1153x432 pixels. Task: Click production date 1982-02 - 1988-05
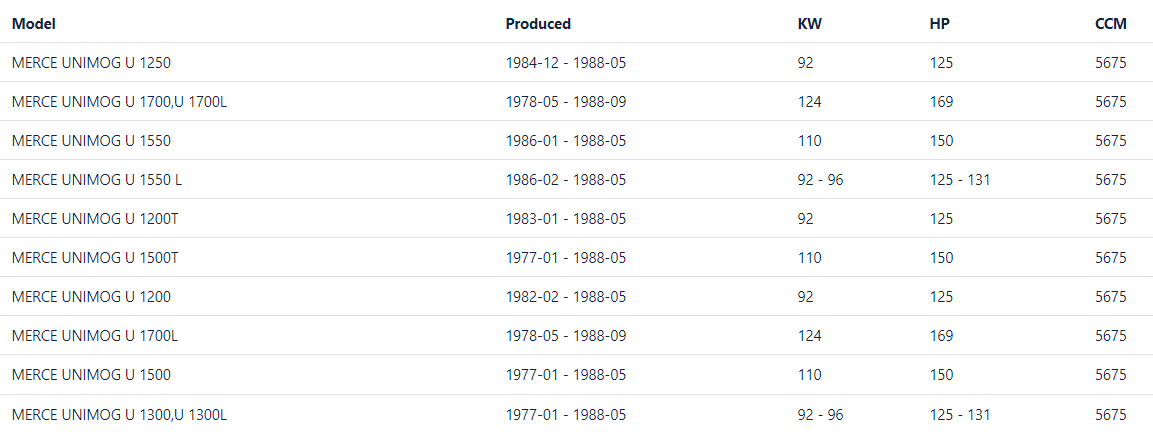coord(566,297)
